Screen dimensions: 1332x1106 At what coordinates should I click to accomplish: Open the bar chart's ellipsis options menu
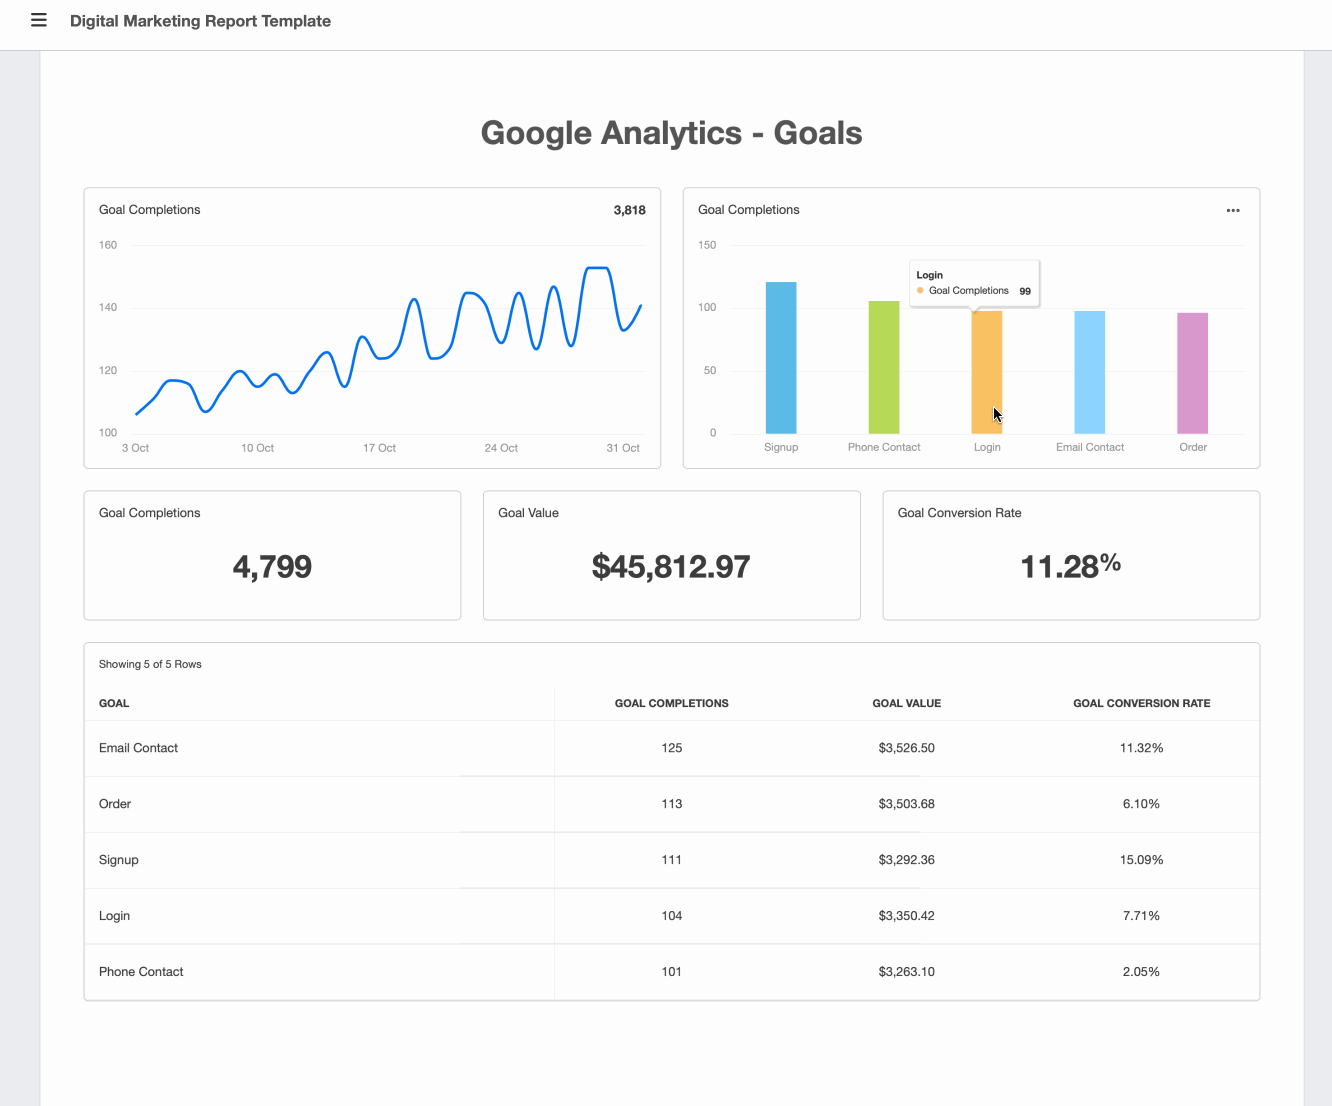tap(1233, 210)
